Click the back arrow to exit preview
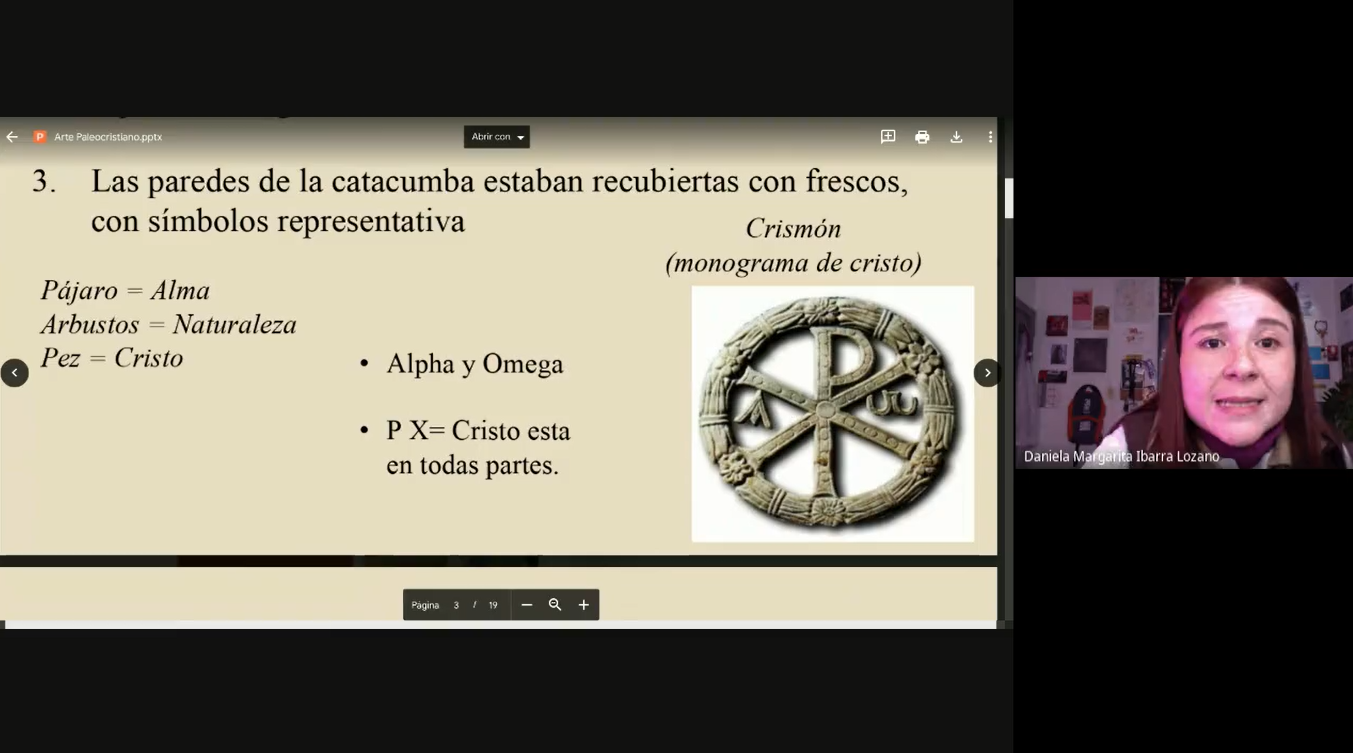1353x753 pixels. click(x=12, y=137)
